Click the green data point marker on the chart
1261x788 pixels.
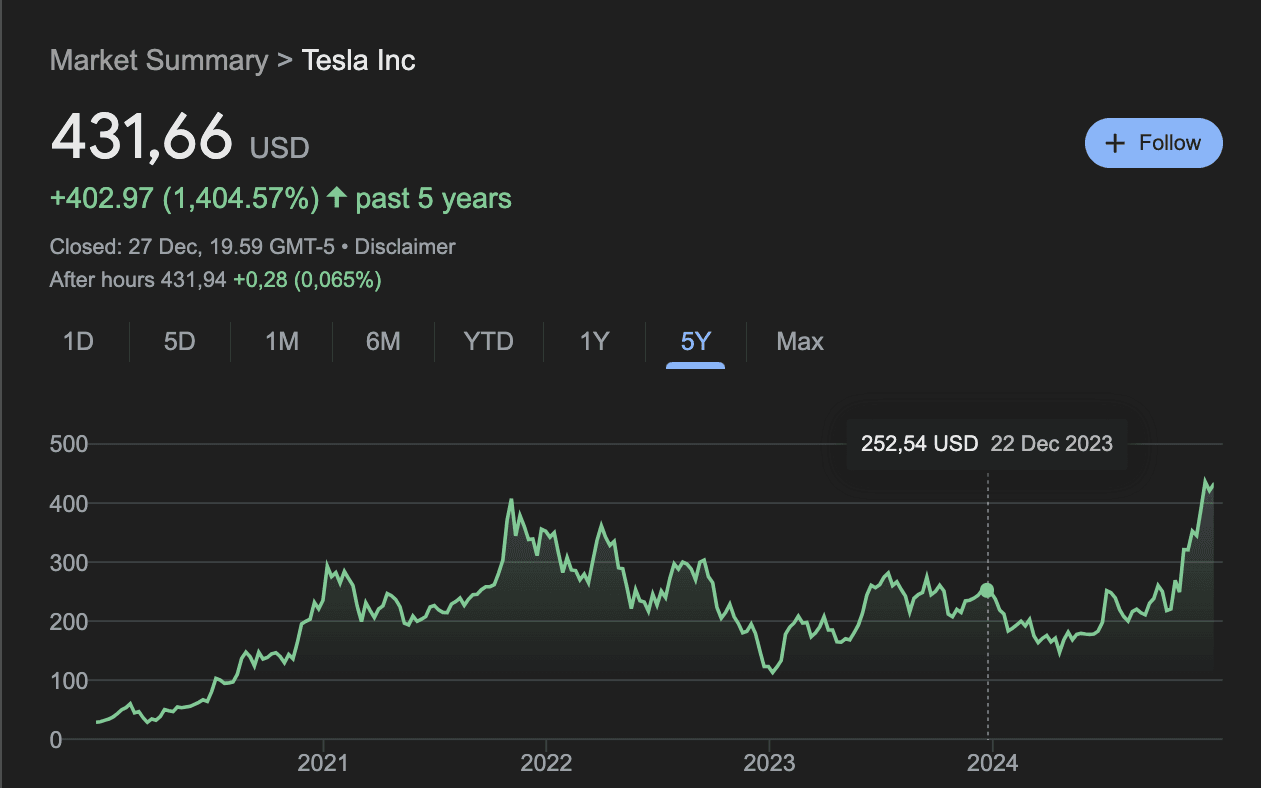[987, 591]
